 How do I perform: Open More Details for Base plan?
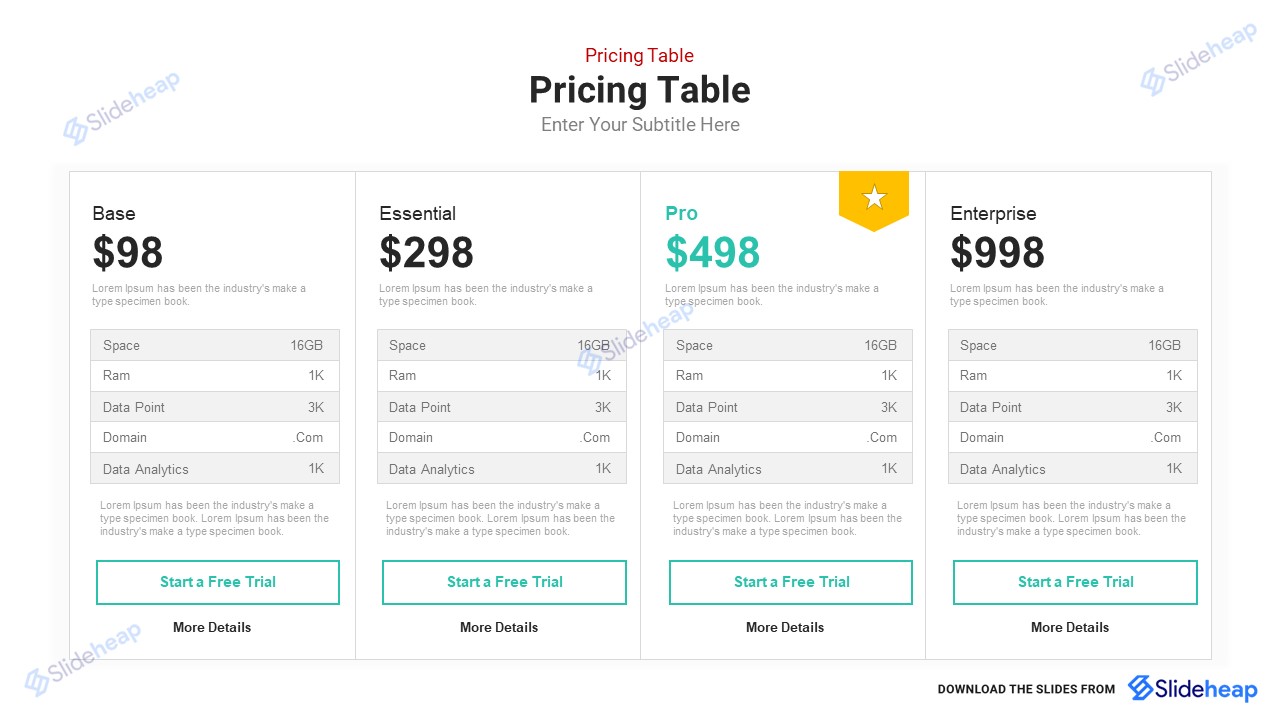click(212, 627)
